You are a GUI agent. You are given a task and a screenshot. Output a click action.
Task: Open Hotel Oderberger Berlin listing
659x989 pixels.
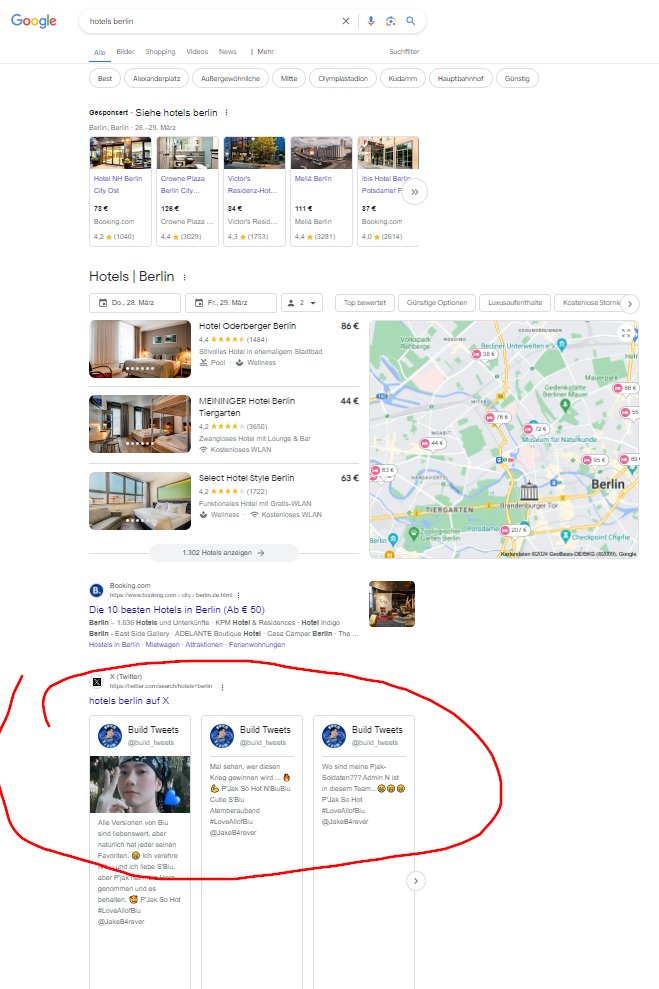(247, 326)
